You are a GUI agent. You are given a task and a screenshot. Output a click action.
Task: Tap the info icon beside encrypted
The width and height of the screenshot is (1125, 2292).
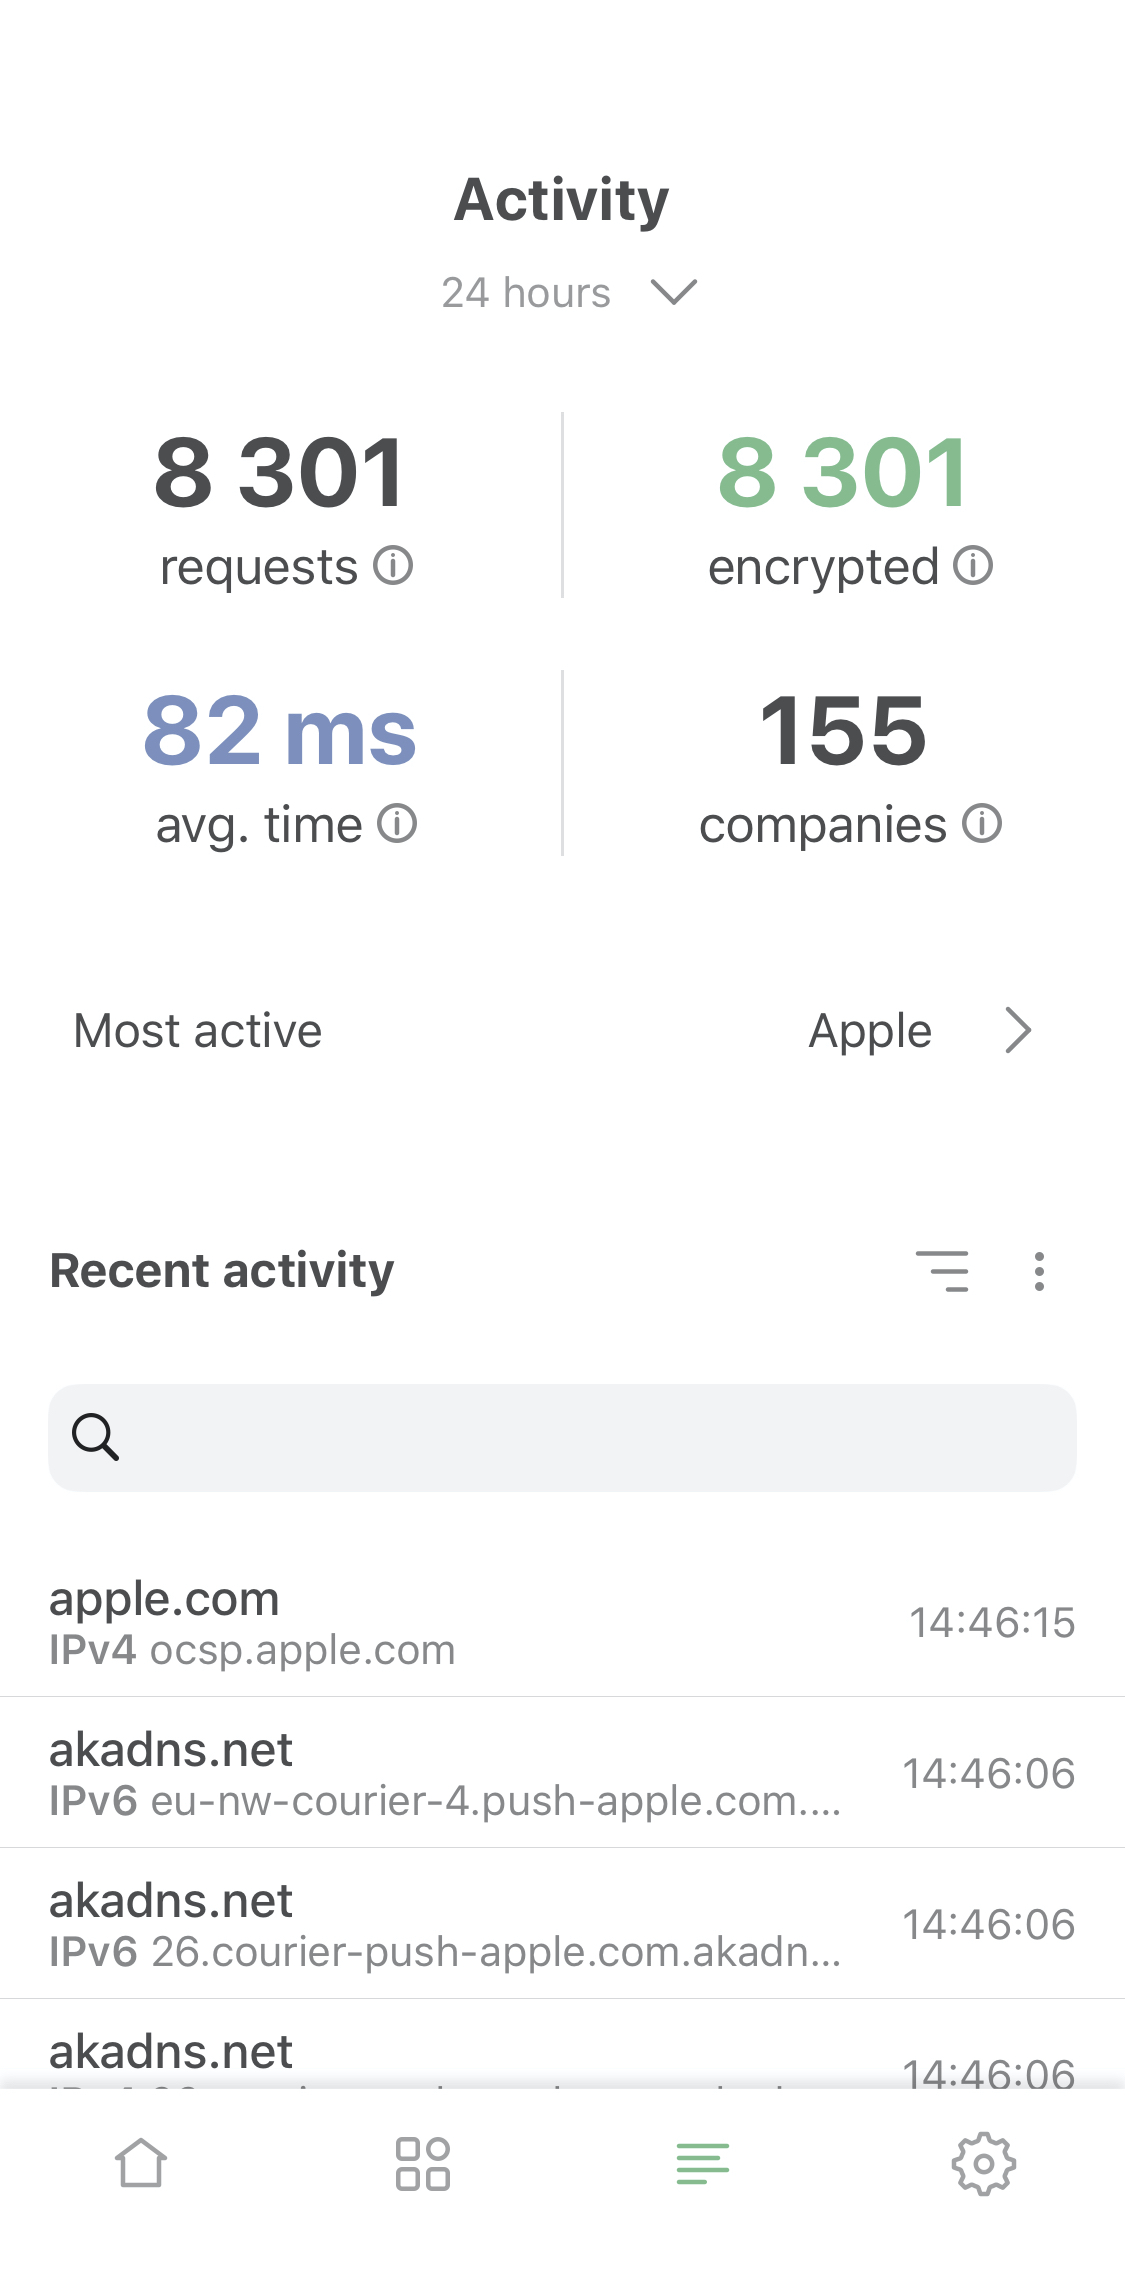pos(973,566)
